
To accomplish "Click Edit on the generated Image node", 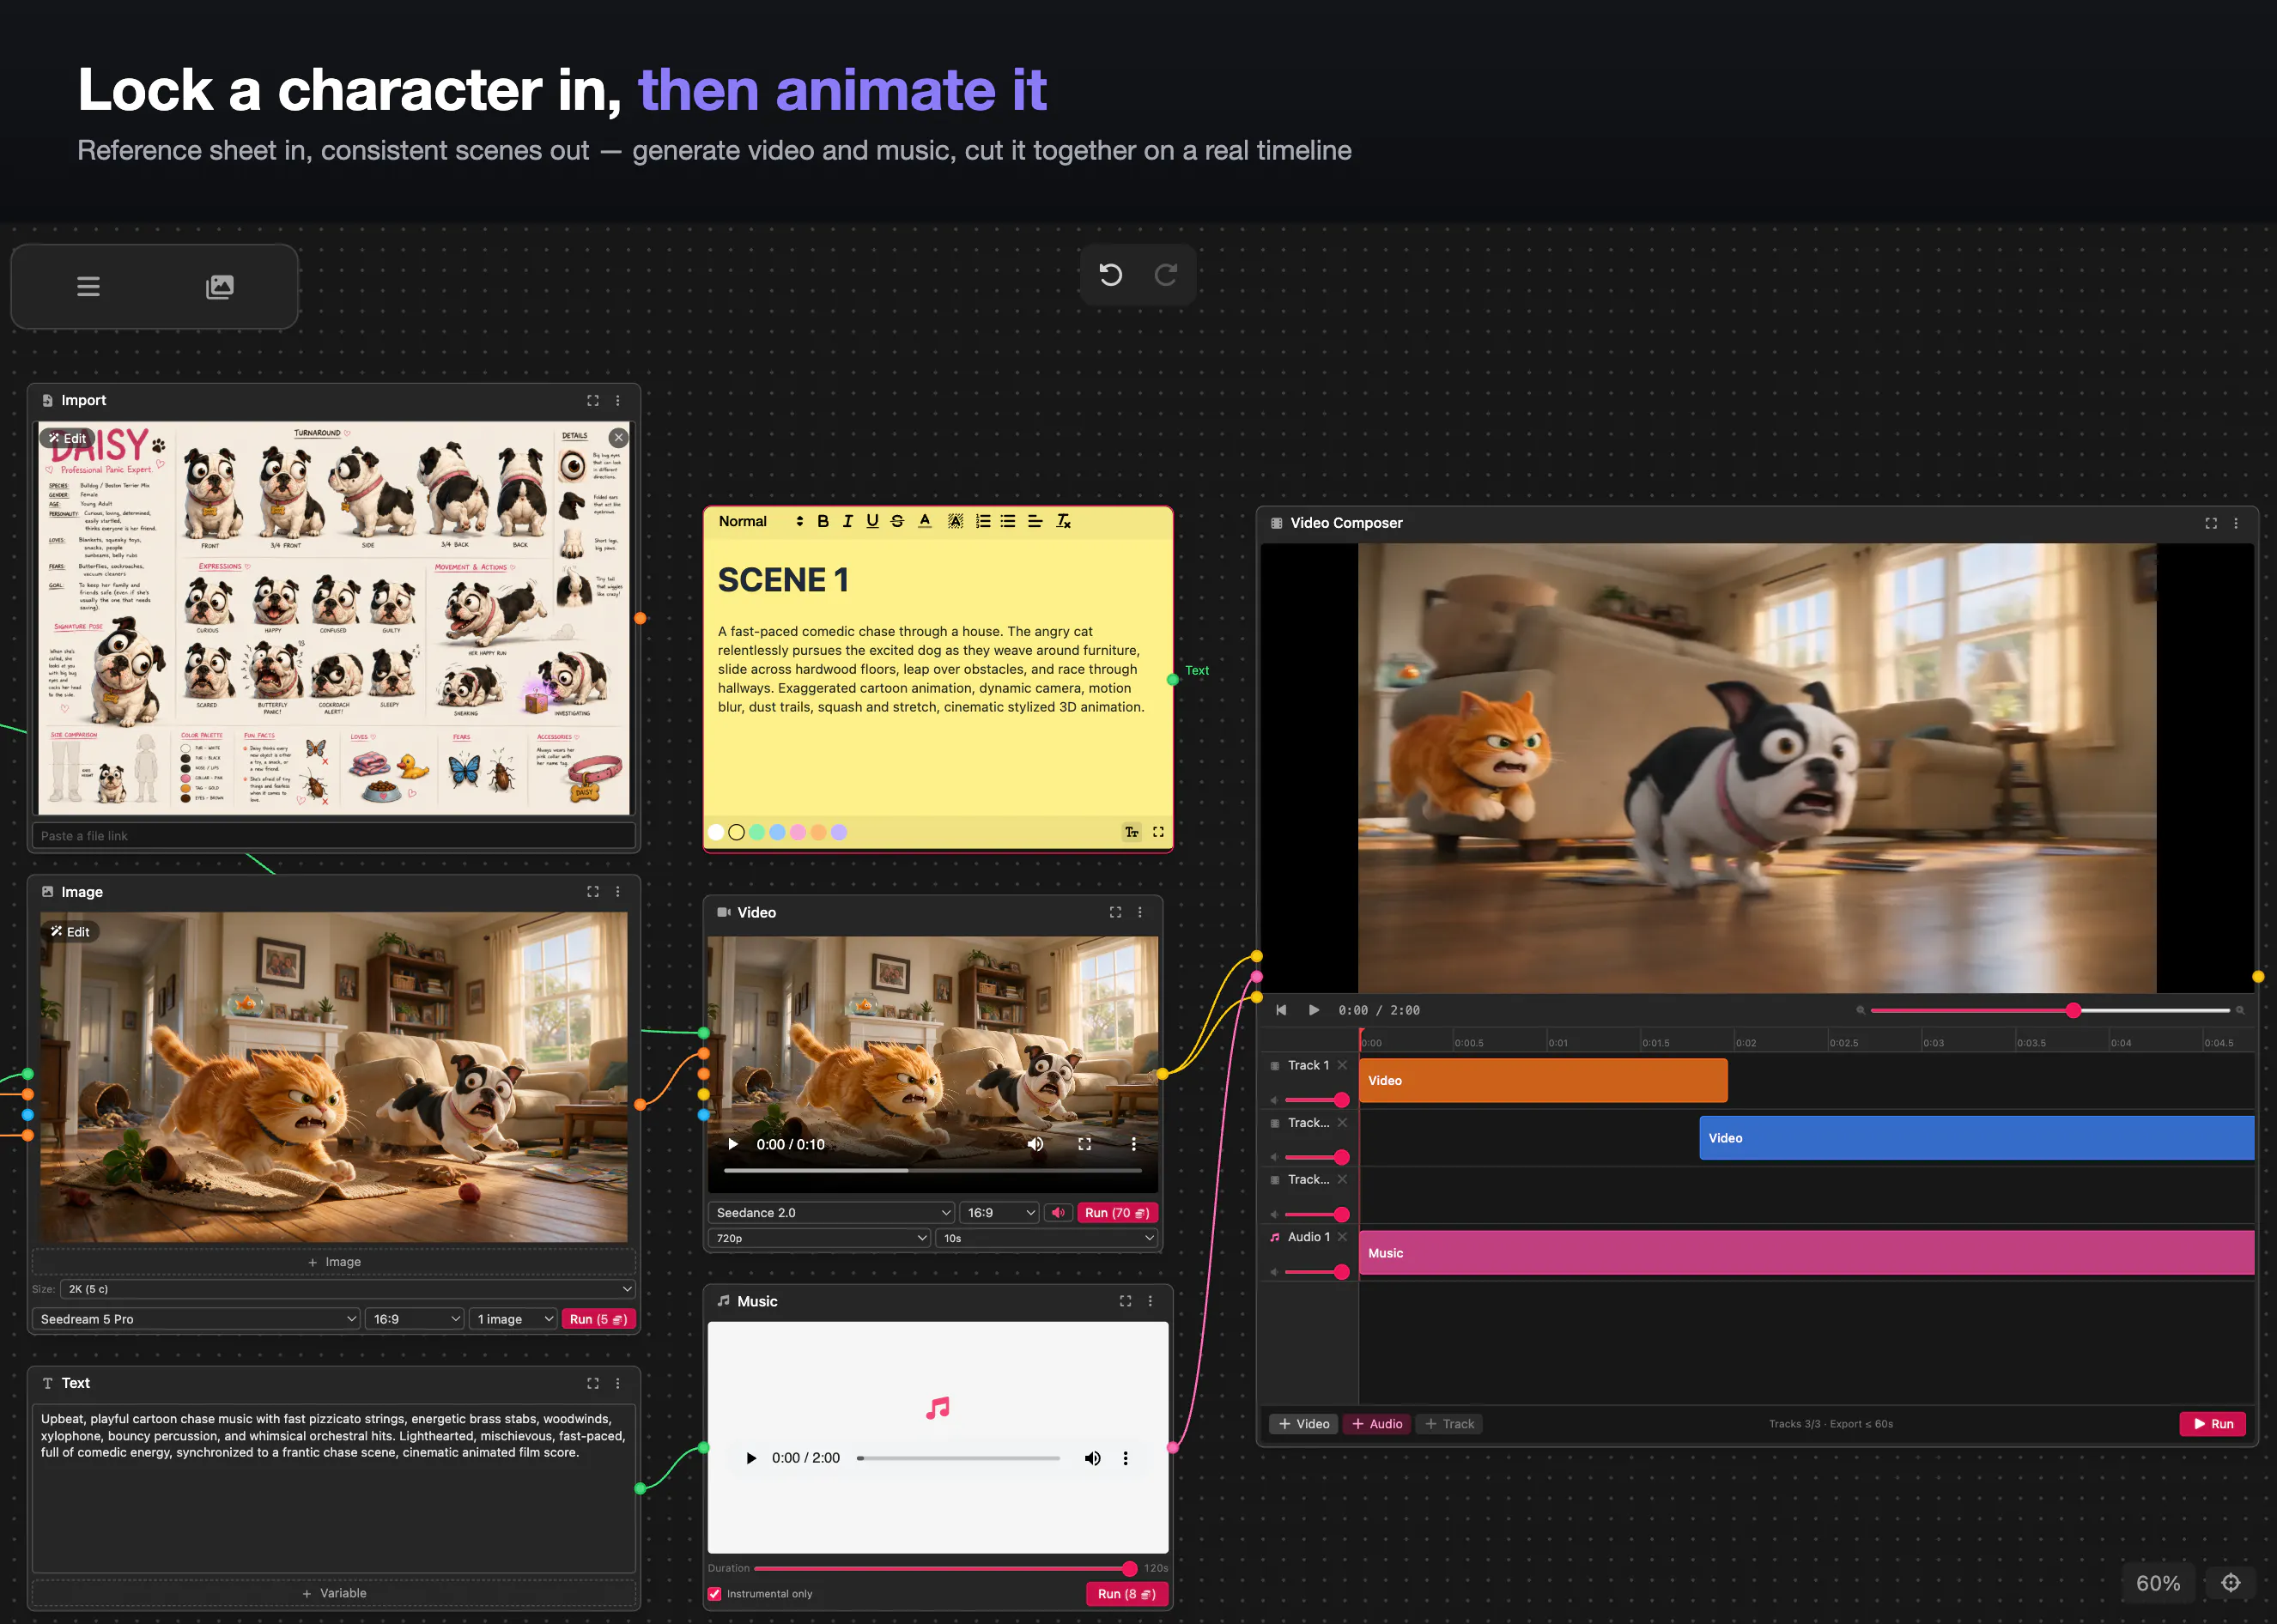I will pos(70,931).
